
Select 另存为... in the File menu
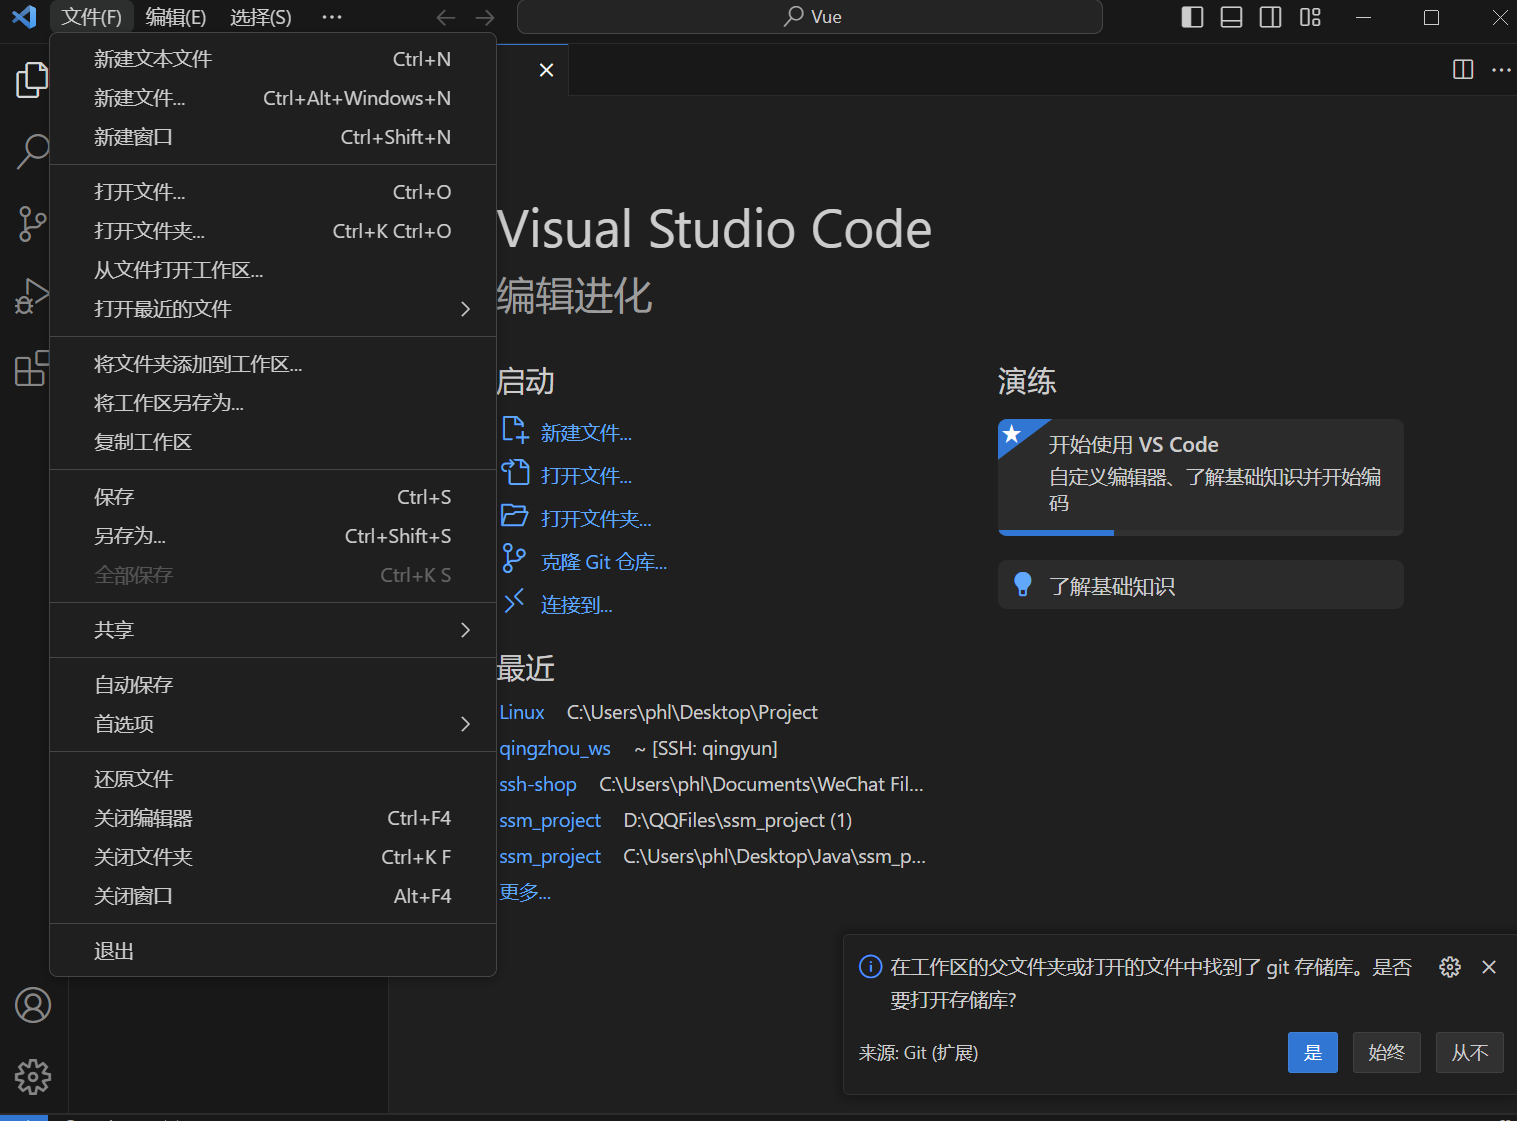tap(273, 536)
